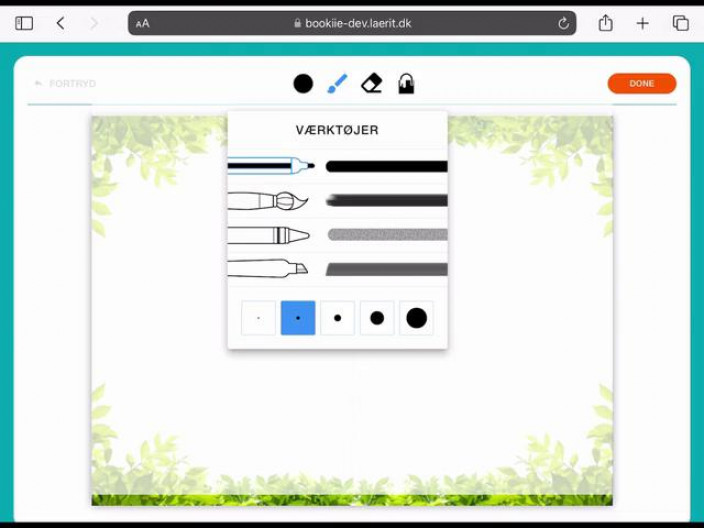Select the smallest brush size
Viewport: 704px width, 528px height.
point(258,318)
